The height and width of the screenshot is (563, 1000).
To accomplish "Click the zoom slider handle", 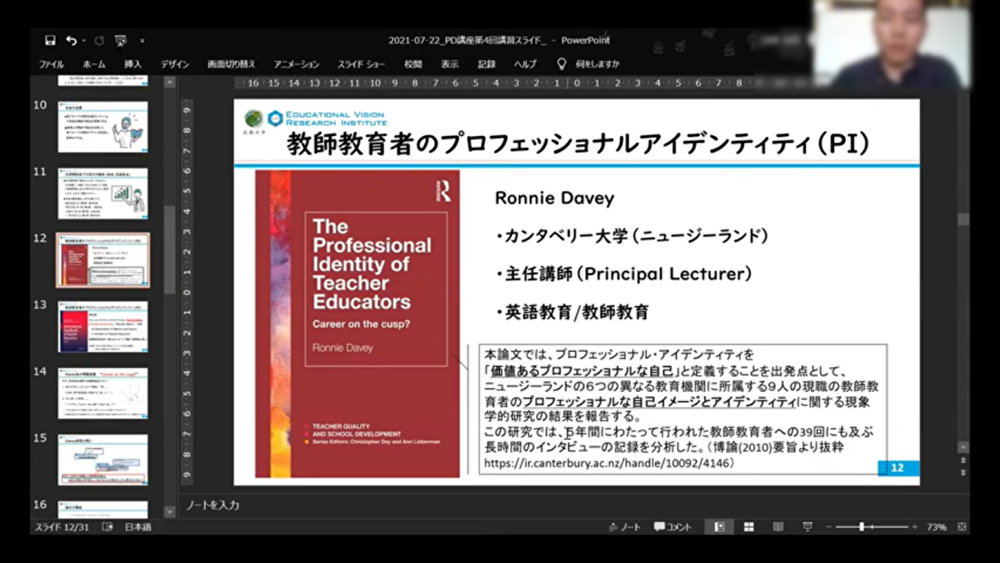I will click(862, 527).
